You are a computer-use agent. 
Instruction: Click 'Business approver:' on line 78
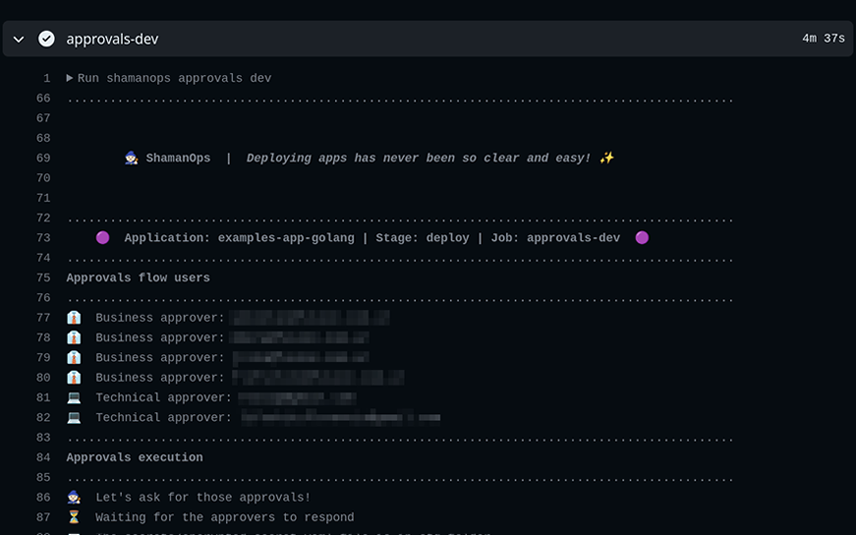[x=160, y=338]
